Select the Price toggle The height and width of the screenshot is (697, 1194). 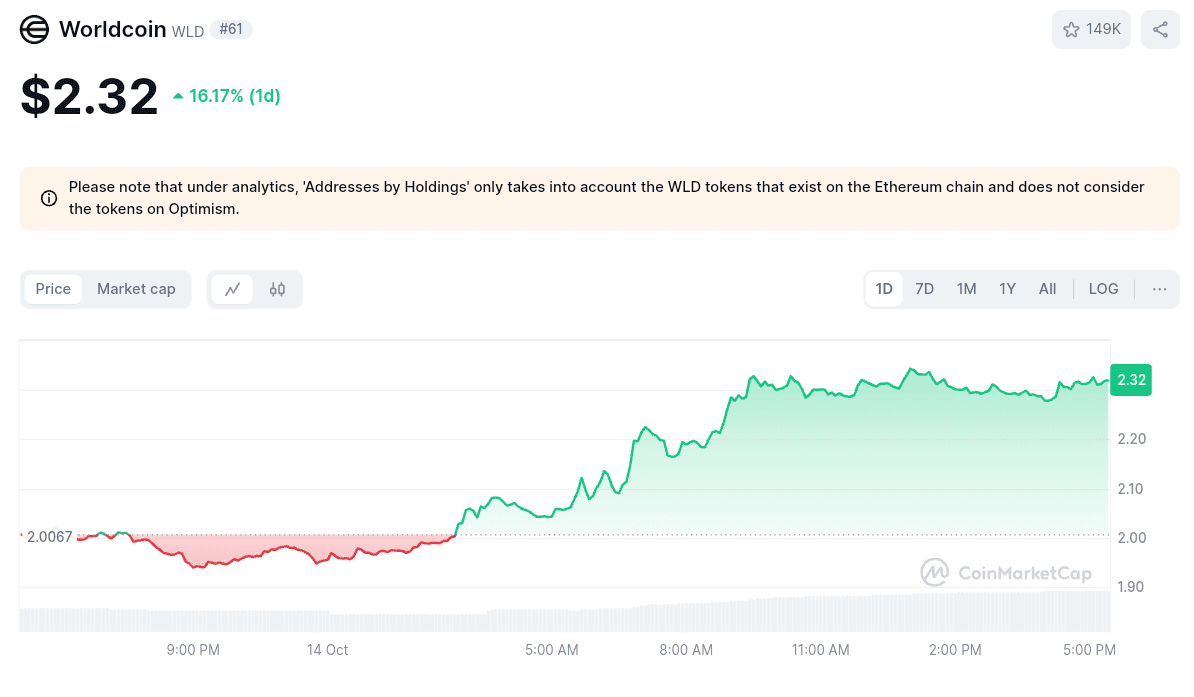[53, 289]
